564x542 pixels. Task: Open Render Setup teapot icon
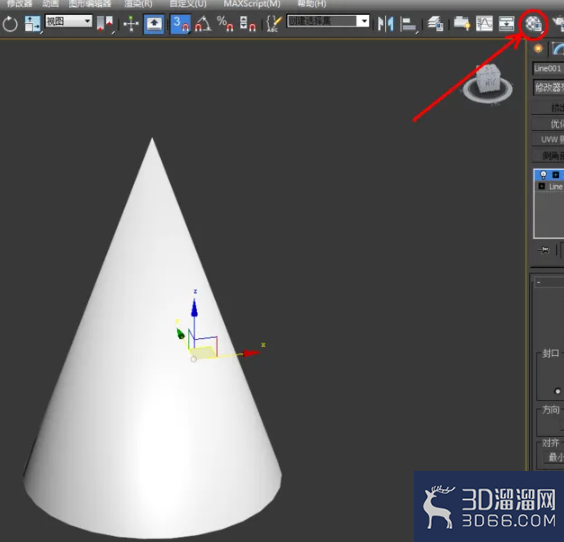(559, 24)
